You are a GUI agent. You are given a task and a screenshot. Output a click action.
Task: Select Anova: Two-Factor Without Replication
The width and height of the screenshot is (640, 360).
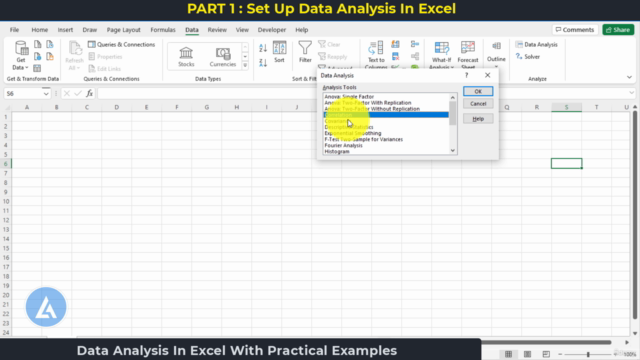[372, 109]
